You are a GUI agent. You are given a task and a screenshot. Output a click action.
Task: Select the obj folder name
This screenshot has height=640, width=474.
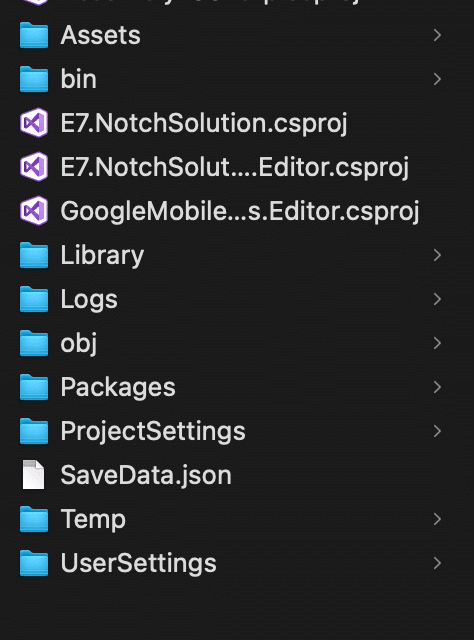(79, 344)
